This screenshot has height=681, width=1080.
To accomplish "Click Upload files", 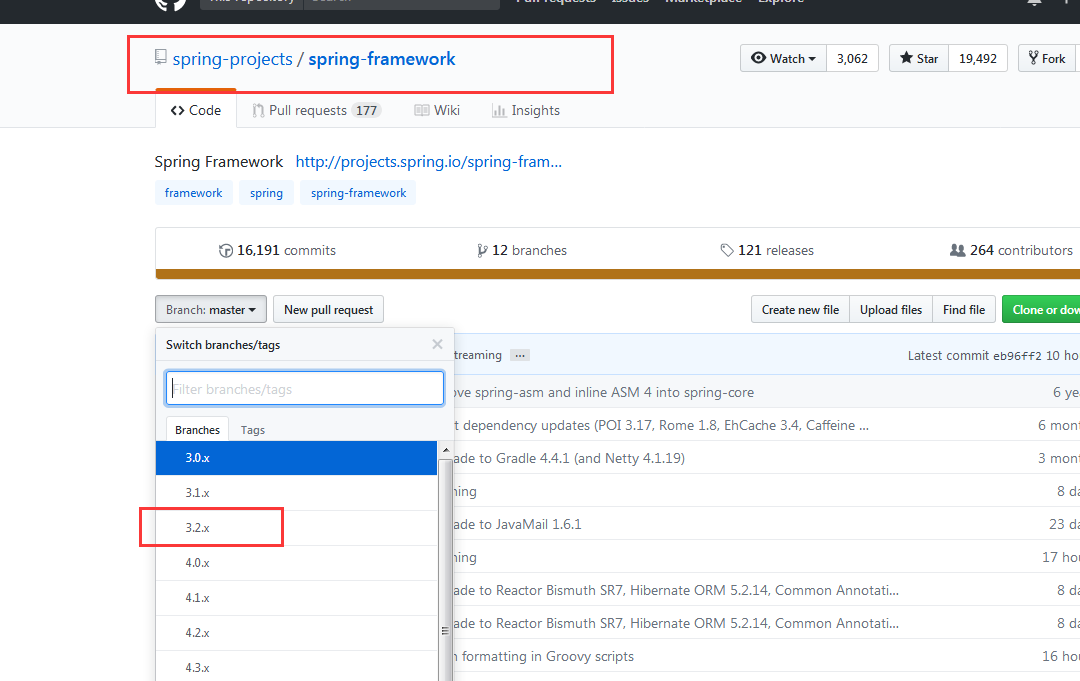I will [891, 310].
